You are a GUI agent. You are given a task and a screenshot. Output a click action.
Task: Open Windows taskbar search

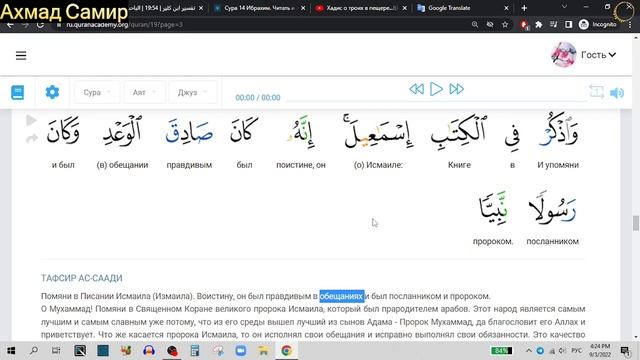34,351
